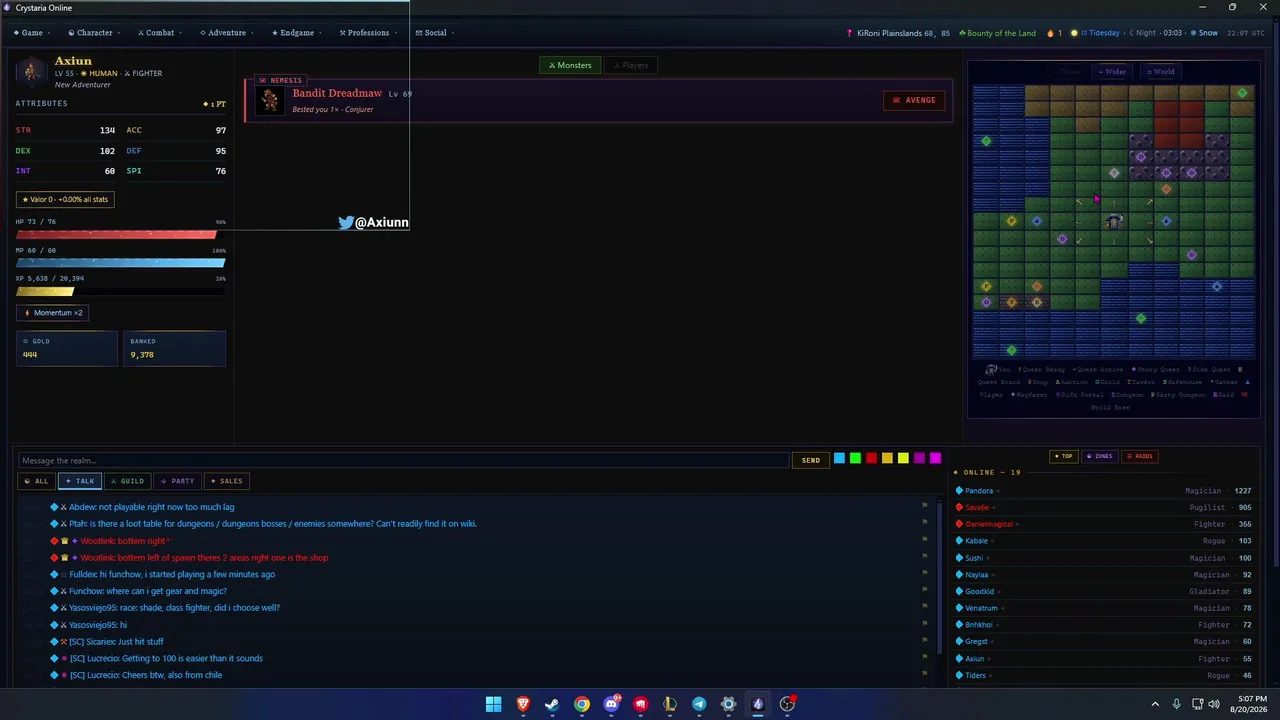Image resolution: width=1280 pixels, height=720 pixels.
Task: Open the Game dropdown menu
Action: (32, 33)
